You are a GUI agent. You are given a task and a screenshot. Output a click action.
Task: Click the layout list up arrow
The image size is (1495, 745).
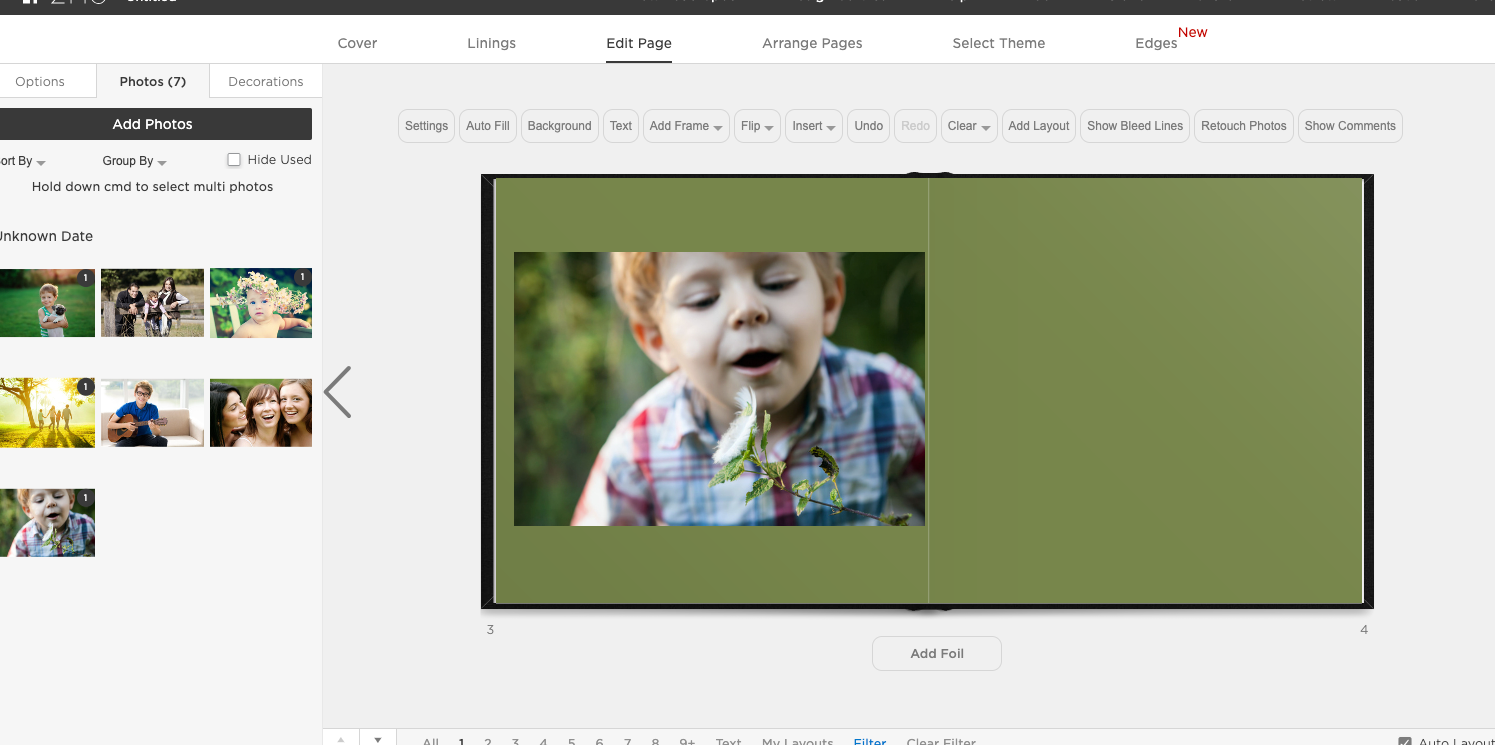[341, 740]
